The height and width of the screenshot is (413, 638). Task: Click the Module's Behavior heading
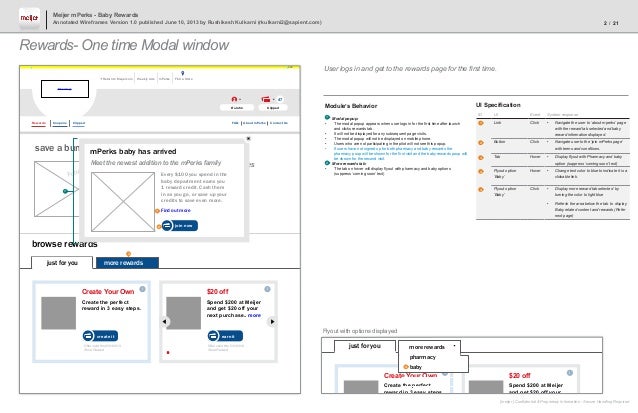pos(351,106)
